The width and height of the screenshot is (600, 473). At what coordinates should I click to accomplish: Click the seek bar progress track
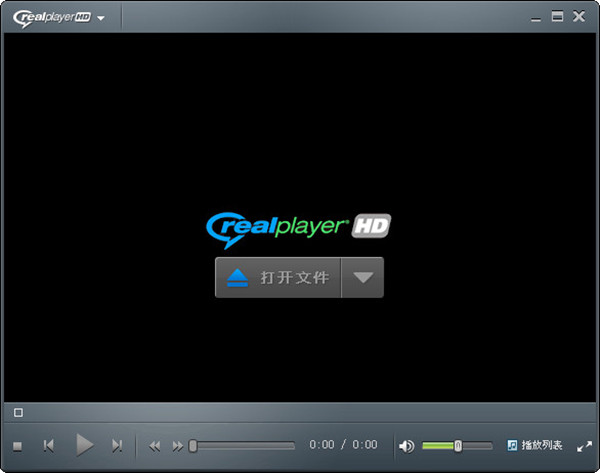[x=242, y=446]
